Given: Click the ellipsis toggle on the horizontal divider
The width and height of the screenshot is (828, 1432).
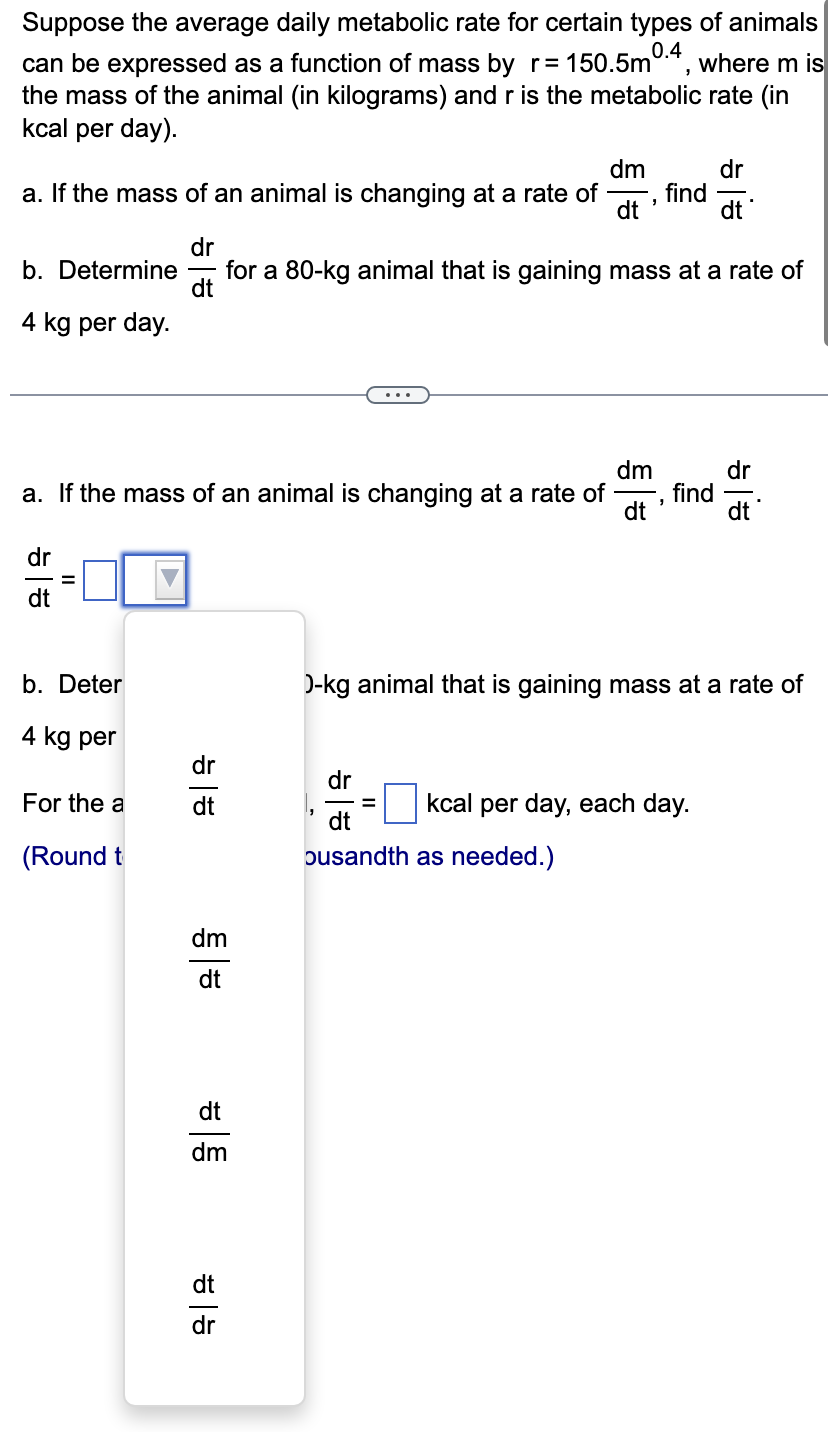Looking at the screenshot, I should [399, 395].
